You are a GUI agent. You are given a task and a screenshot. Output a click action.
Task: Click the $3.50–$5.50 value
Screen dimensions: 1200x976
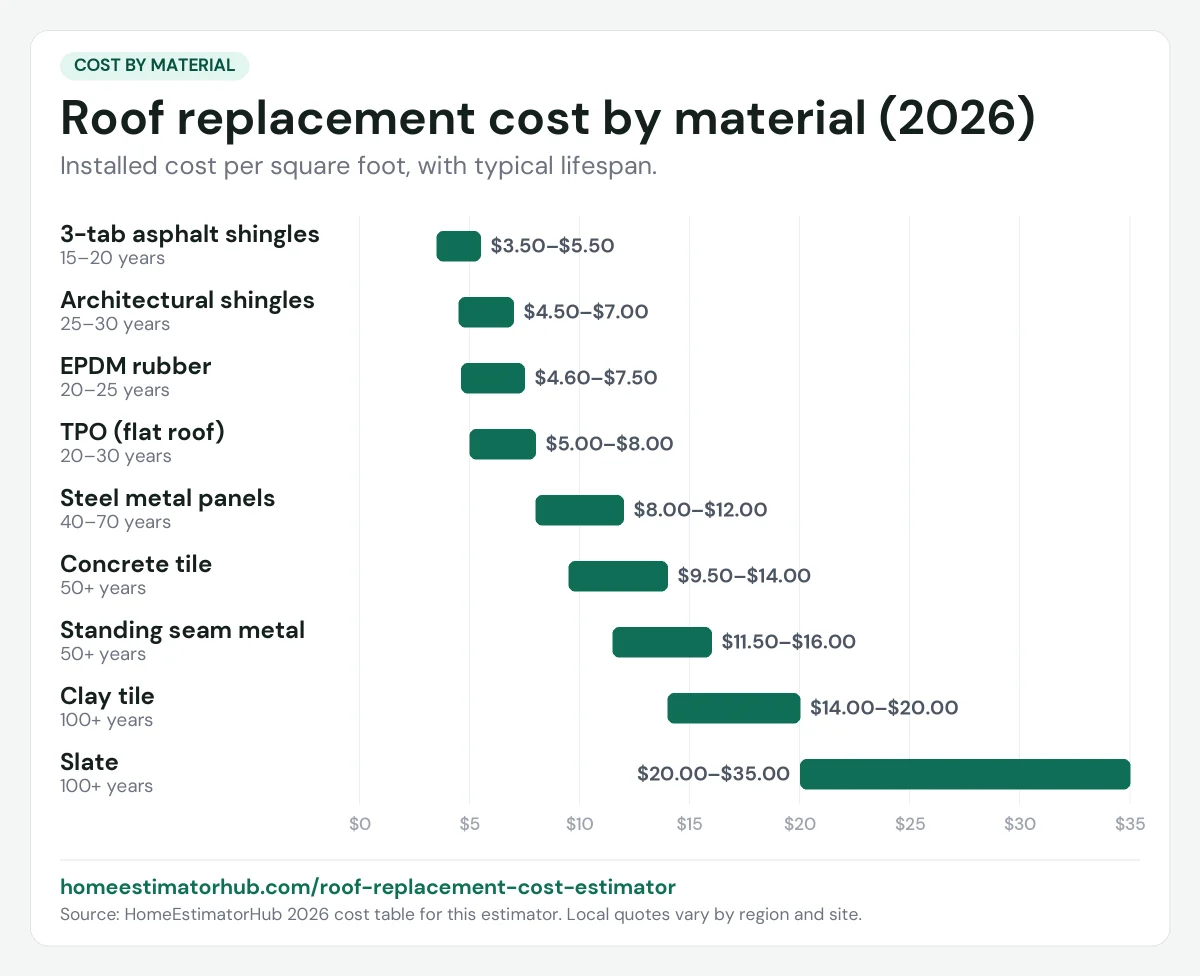coord(552,246)
